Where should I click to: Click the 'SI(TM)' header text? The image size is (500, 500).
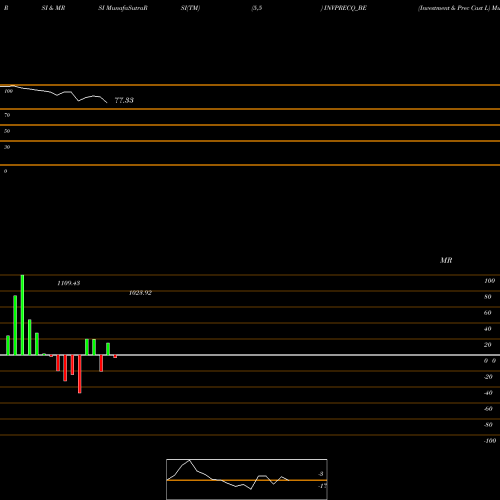click(x=190, y=8)
